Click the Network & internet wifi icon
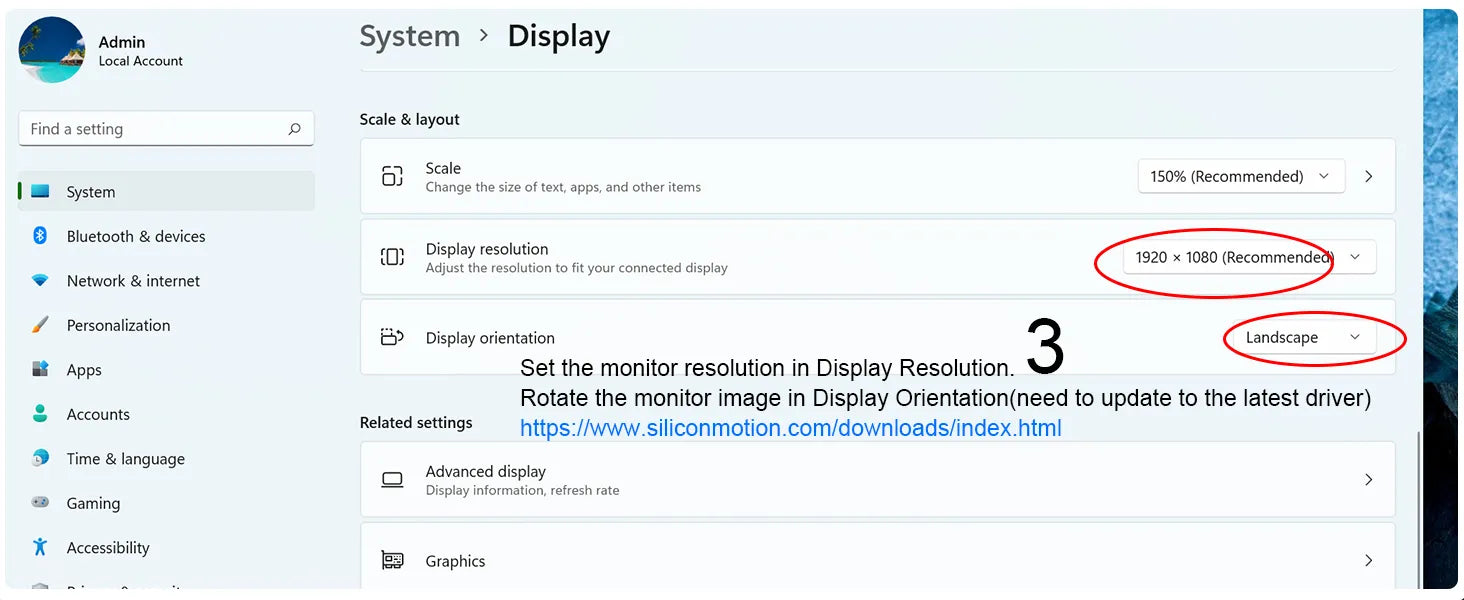 point(40,281)
